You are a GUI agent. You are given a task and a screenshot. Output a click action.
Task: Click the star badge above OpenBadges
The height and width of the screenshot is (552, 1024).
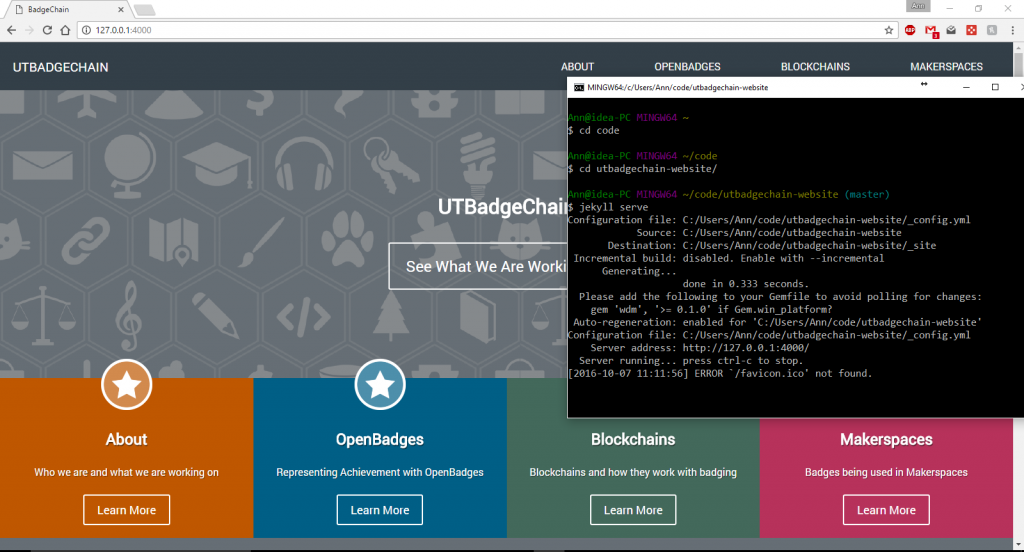(380, 385)
